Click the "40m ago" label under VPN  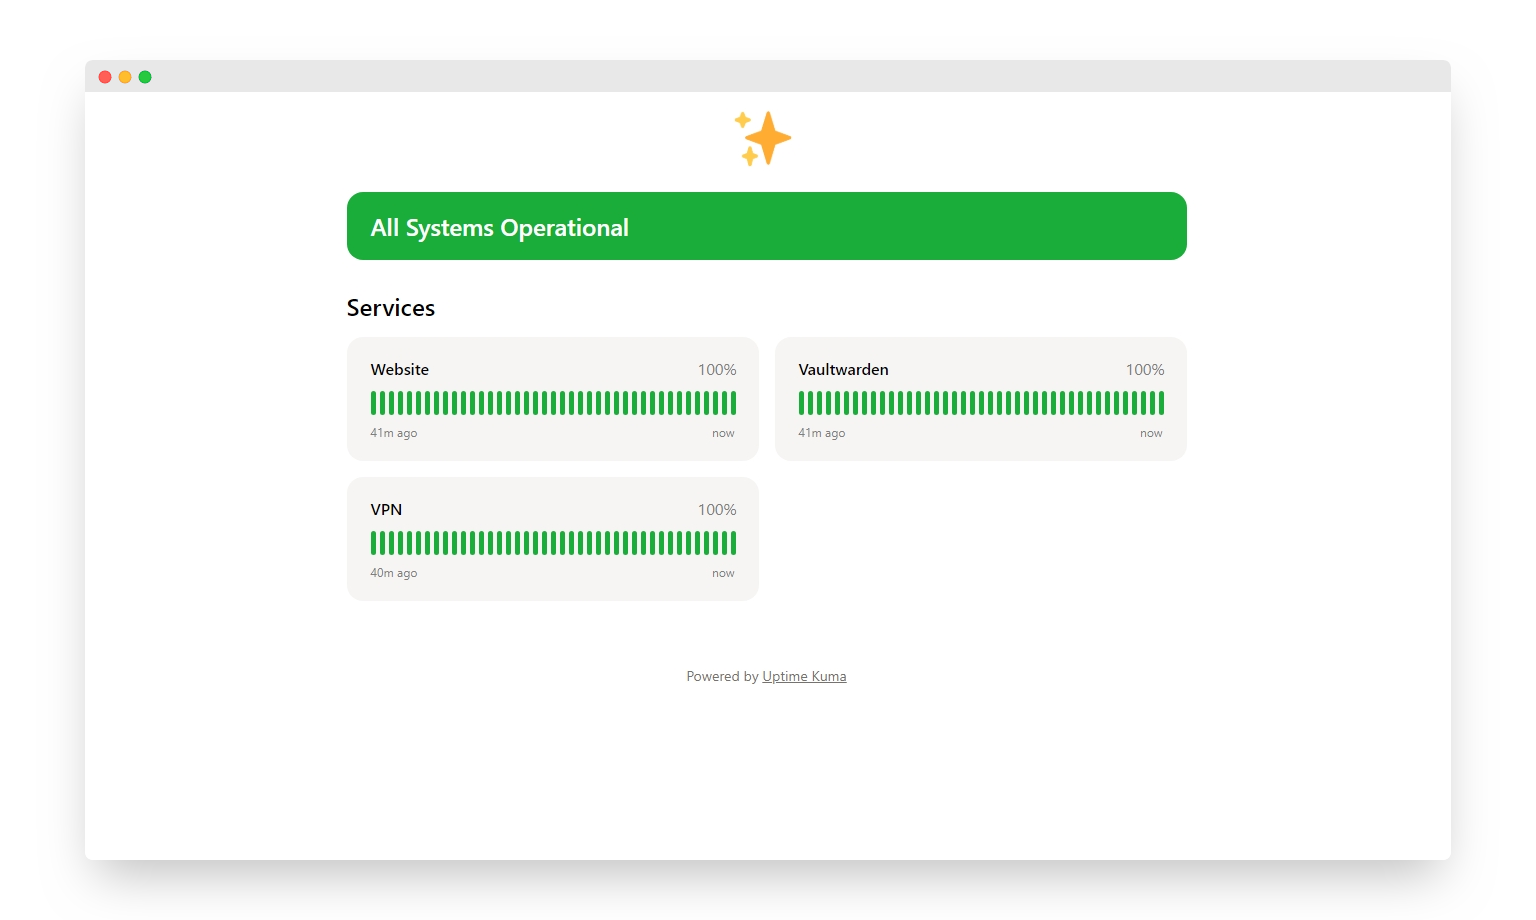[394, 574]
